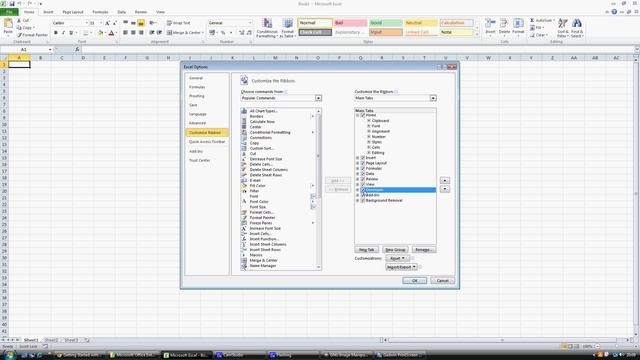This screenshot has height=360, width=640.
Task: Apply the Bad cell style swatch
Action: [x=350, y=23]
